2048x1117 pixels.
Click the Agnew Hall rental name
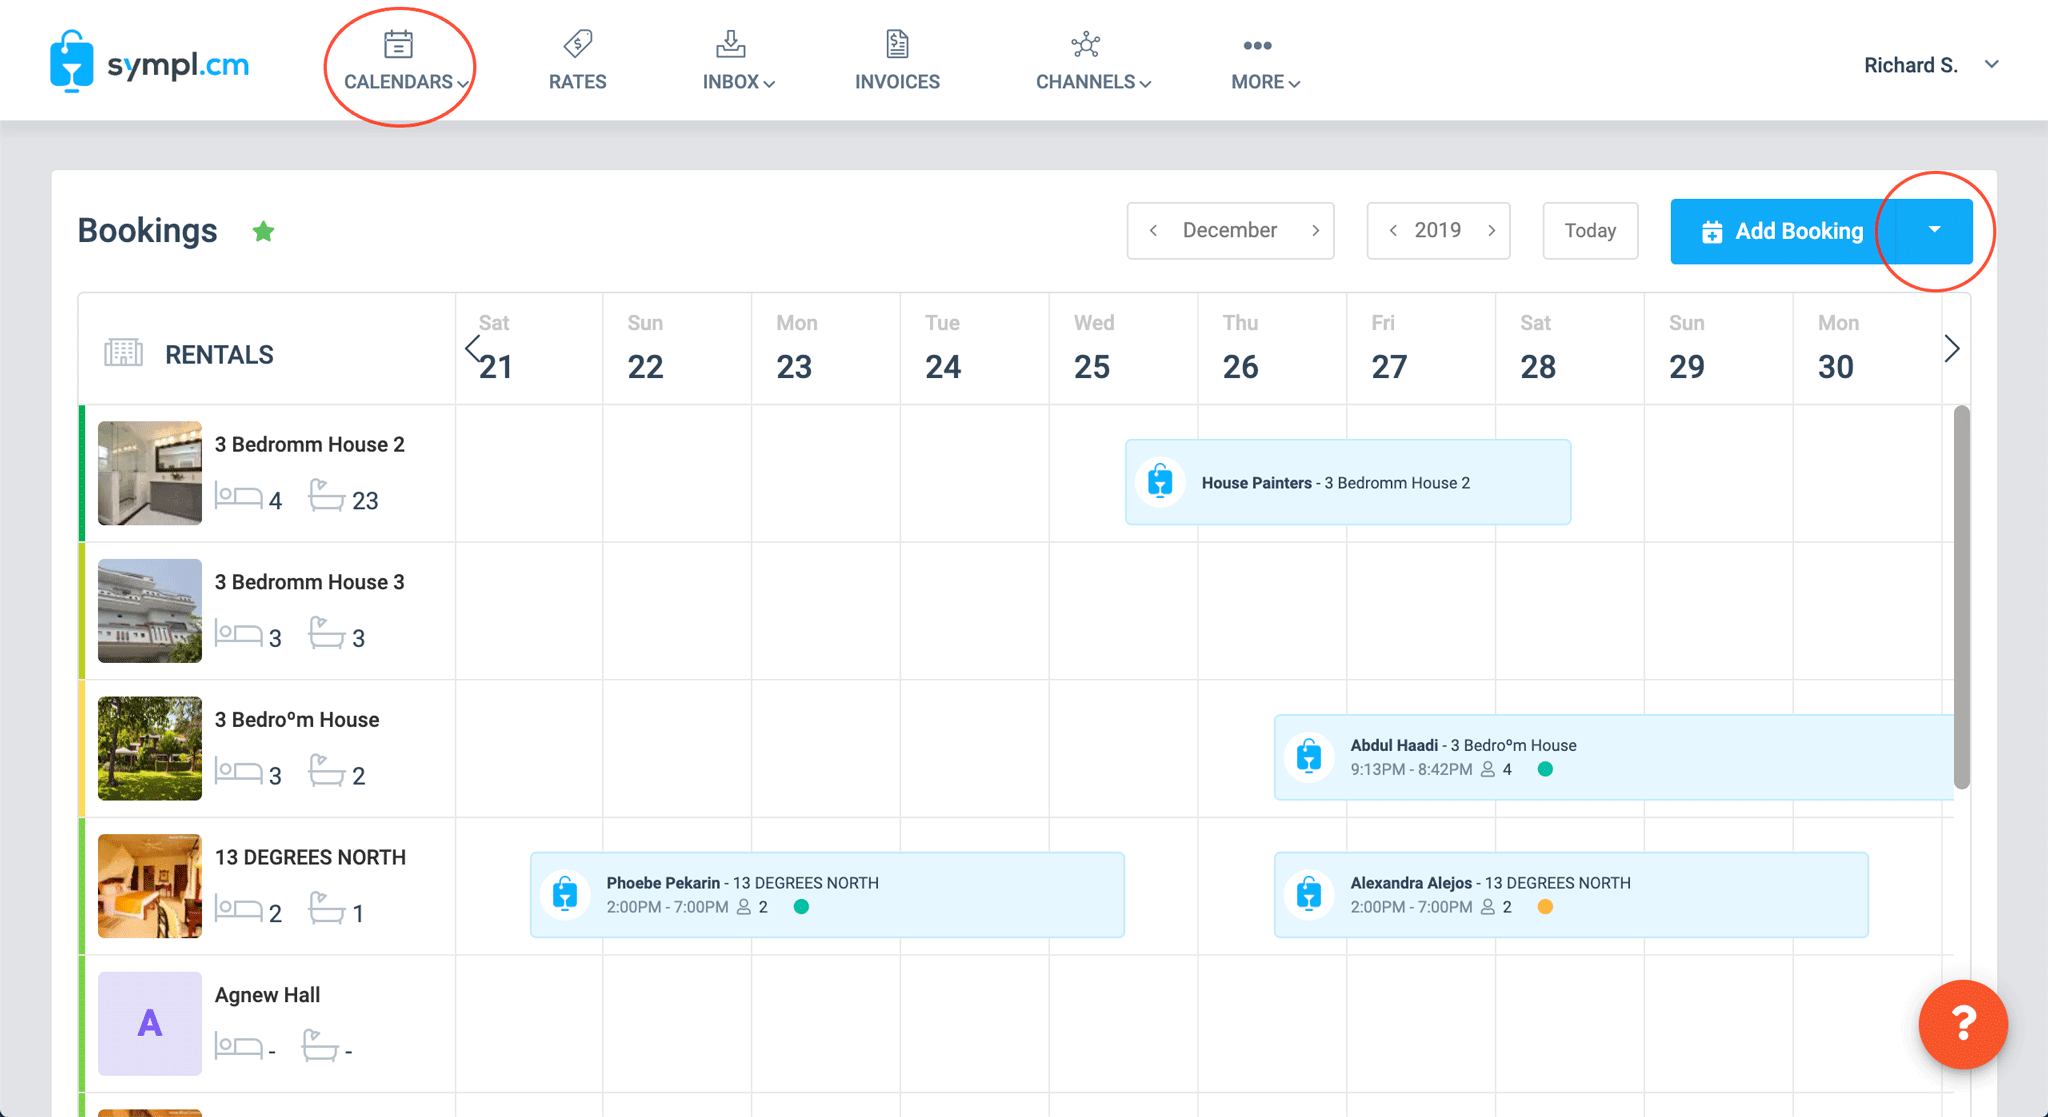click(x=267, y=995)
